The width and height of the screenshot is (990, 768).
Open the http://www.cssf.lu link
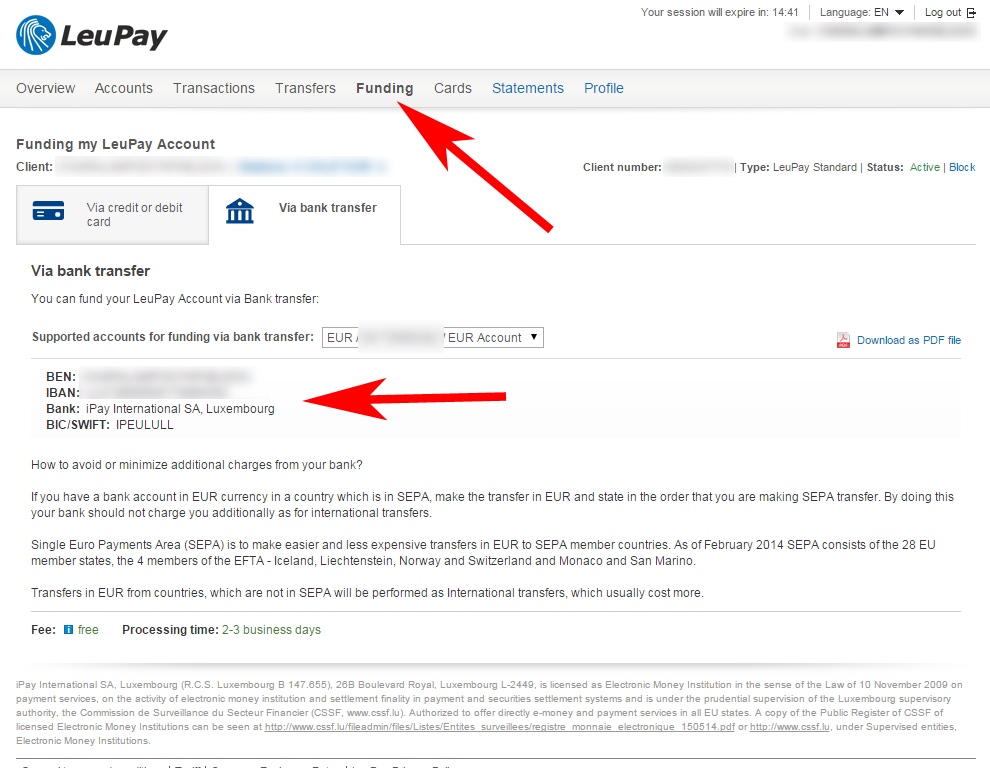click(x=789, y=727)
